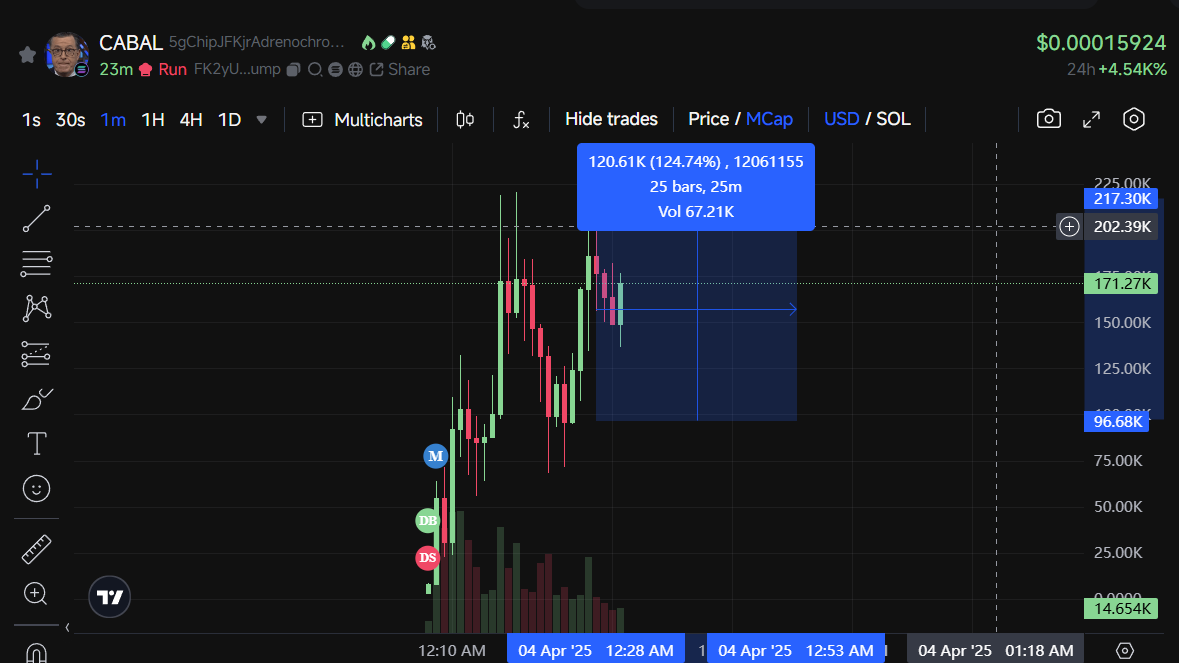Click Hide trades
The image size is (1179, 663).
[611, 119]
